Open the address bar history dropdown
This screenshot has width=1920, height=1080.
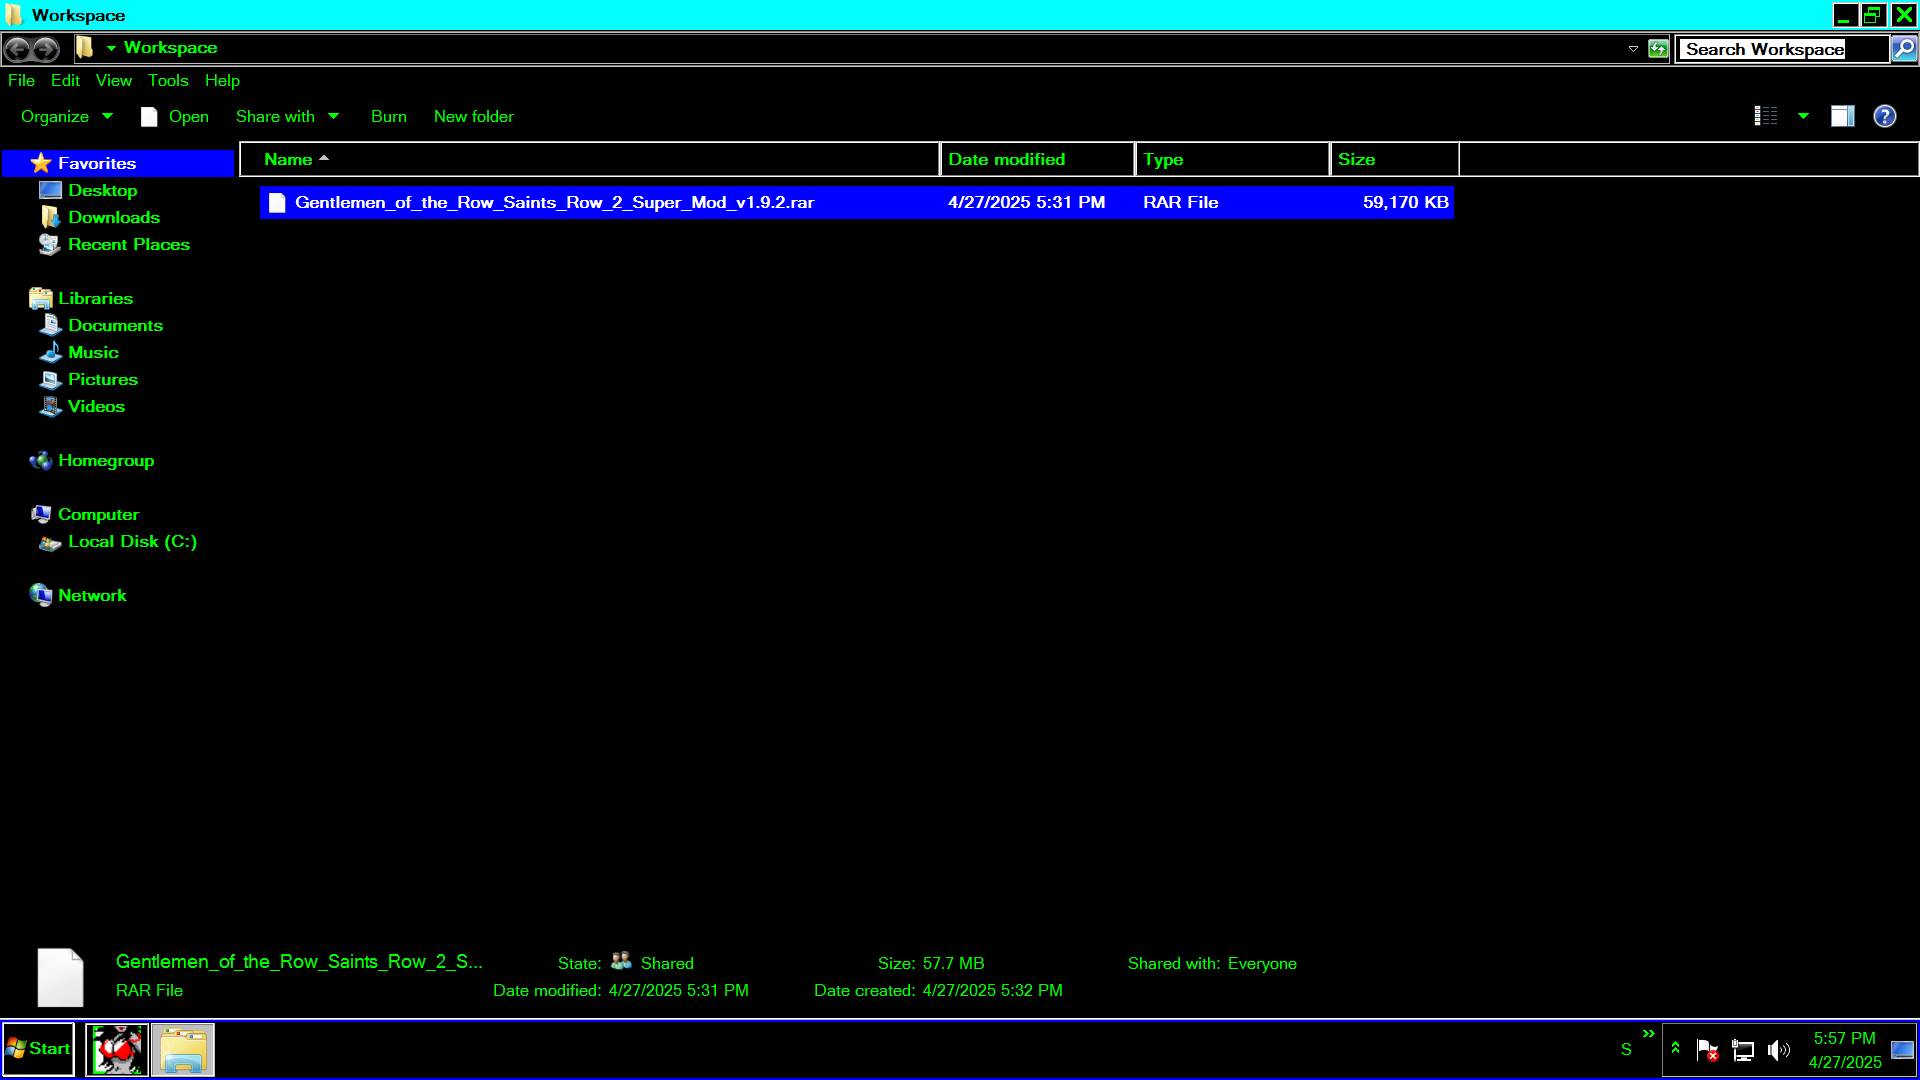(1633, 49)
